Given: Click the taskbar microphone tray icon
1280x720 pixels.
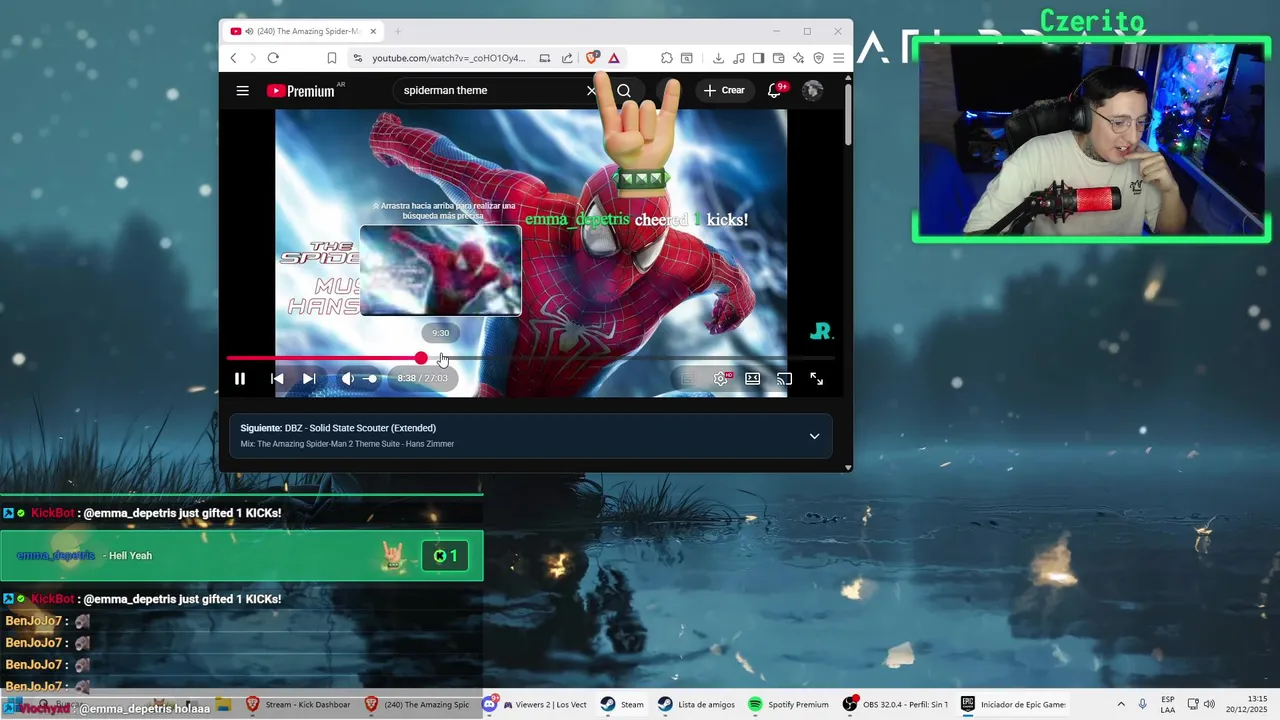Looking at the screenshot, I should pos(1143,704).
